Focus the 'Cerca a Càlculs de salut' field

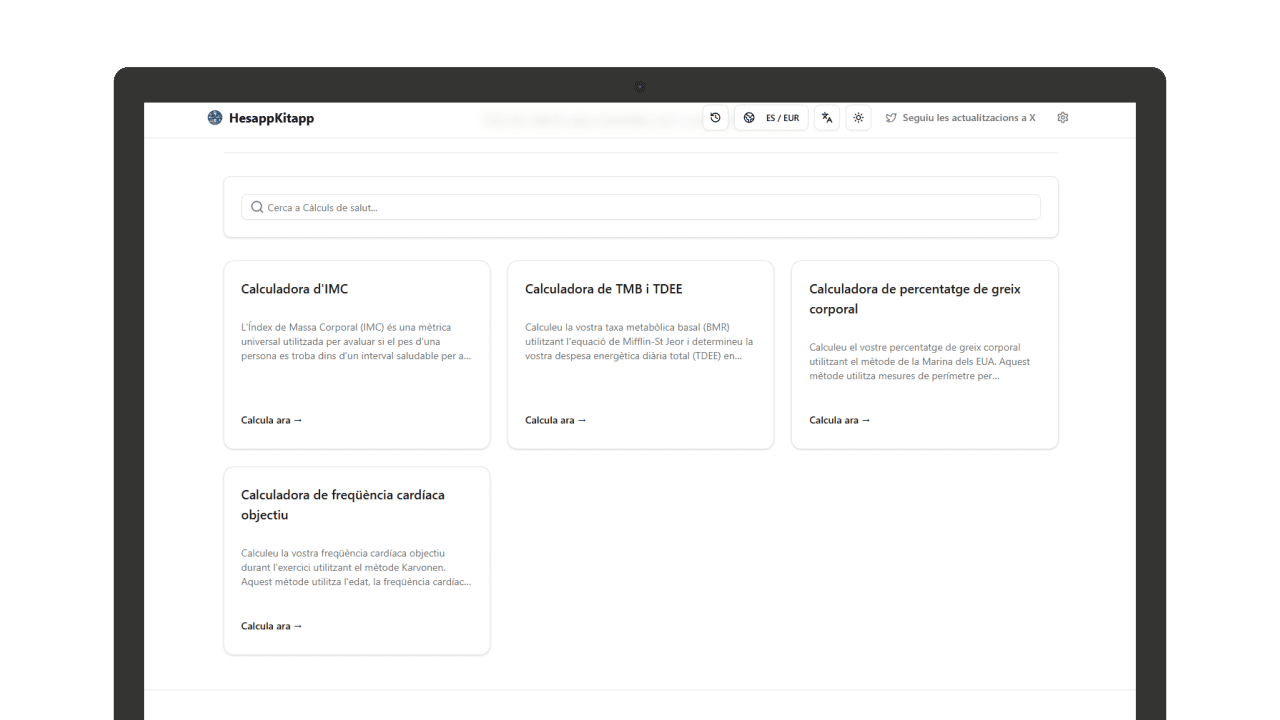(640, 208)
